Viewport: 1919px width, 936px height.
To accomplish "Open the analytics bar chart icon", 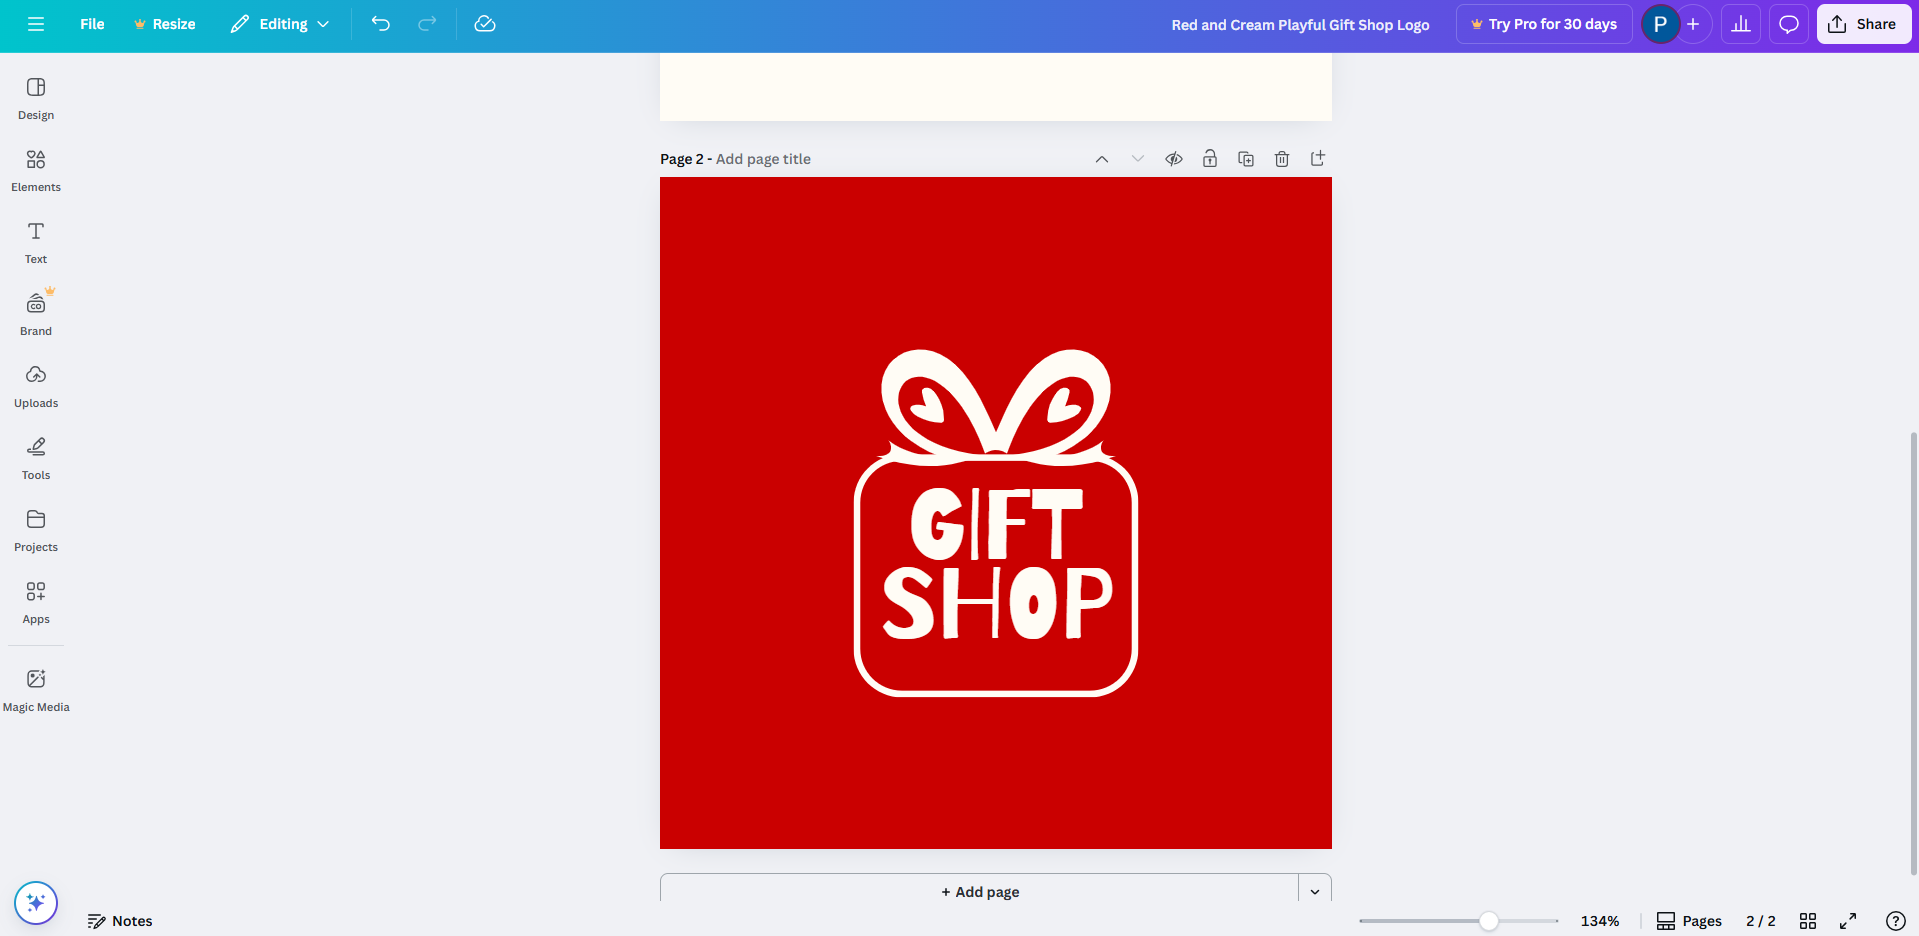I will (1741, 24).
